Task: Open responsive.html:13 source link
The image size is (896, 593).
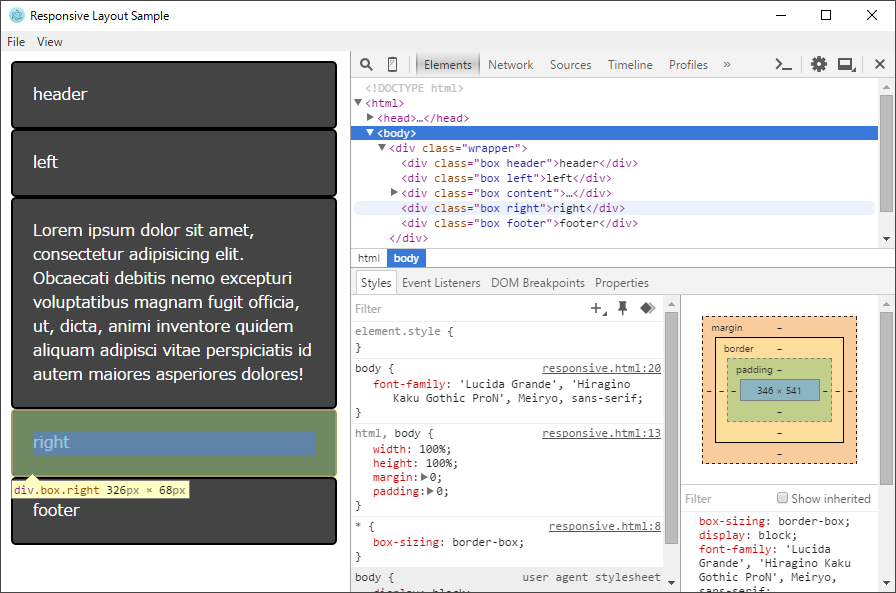Action: click(x=601, y=433)
